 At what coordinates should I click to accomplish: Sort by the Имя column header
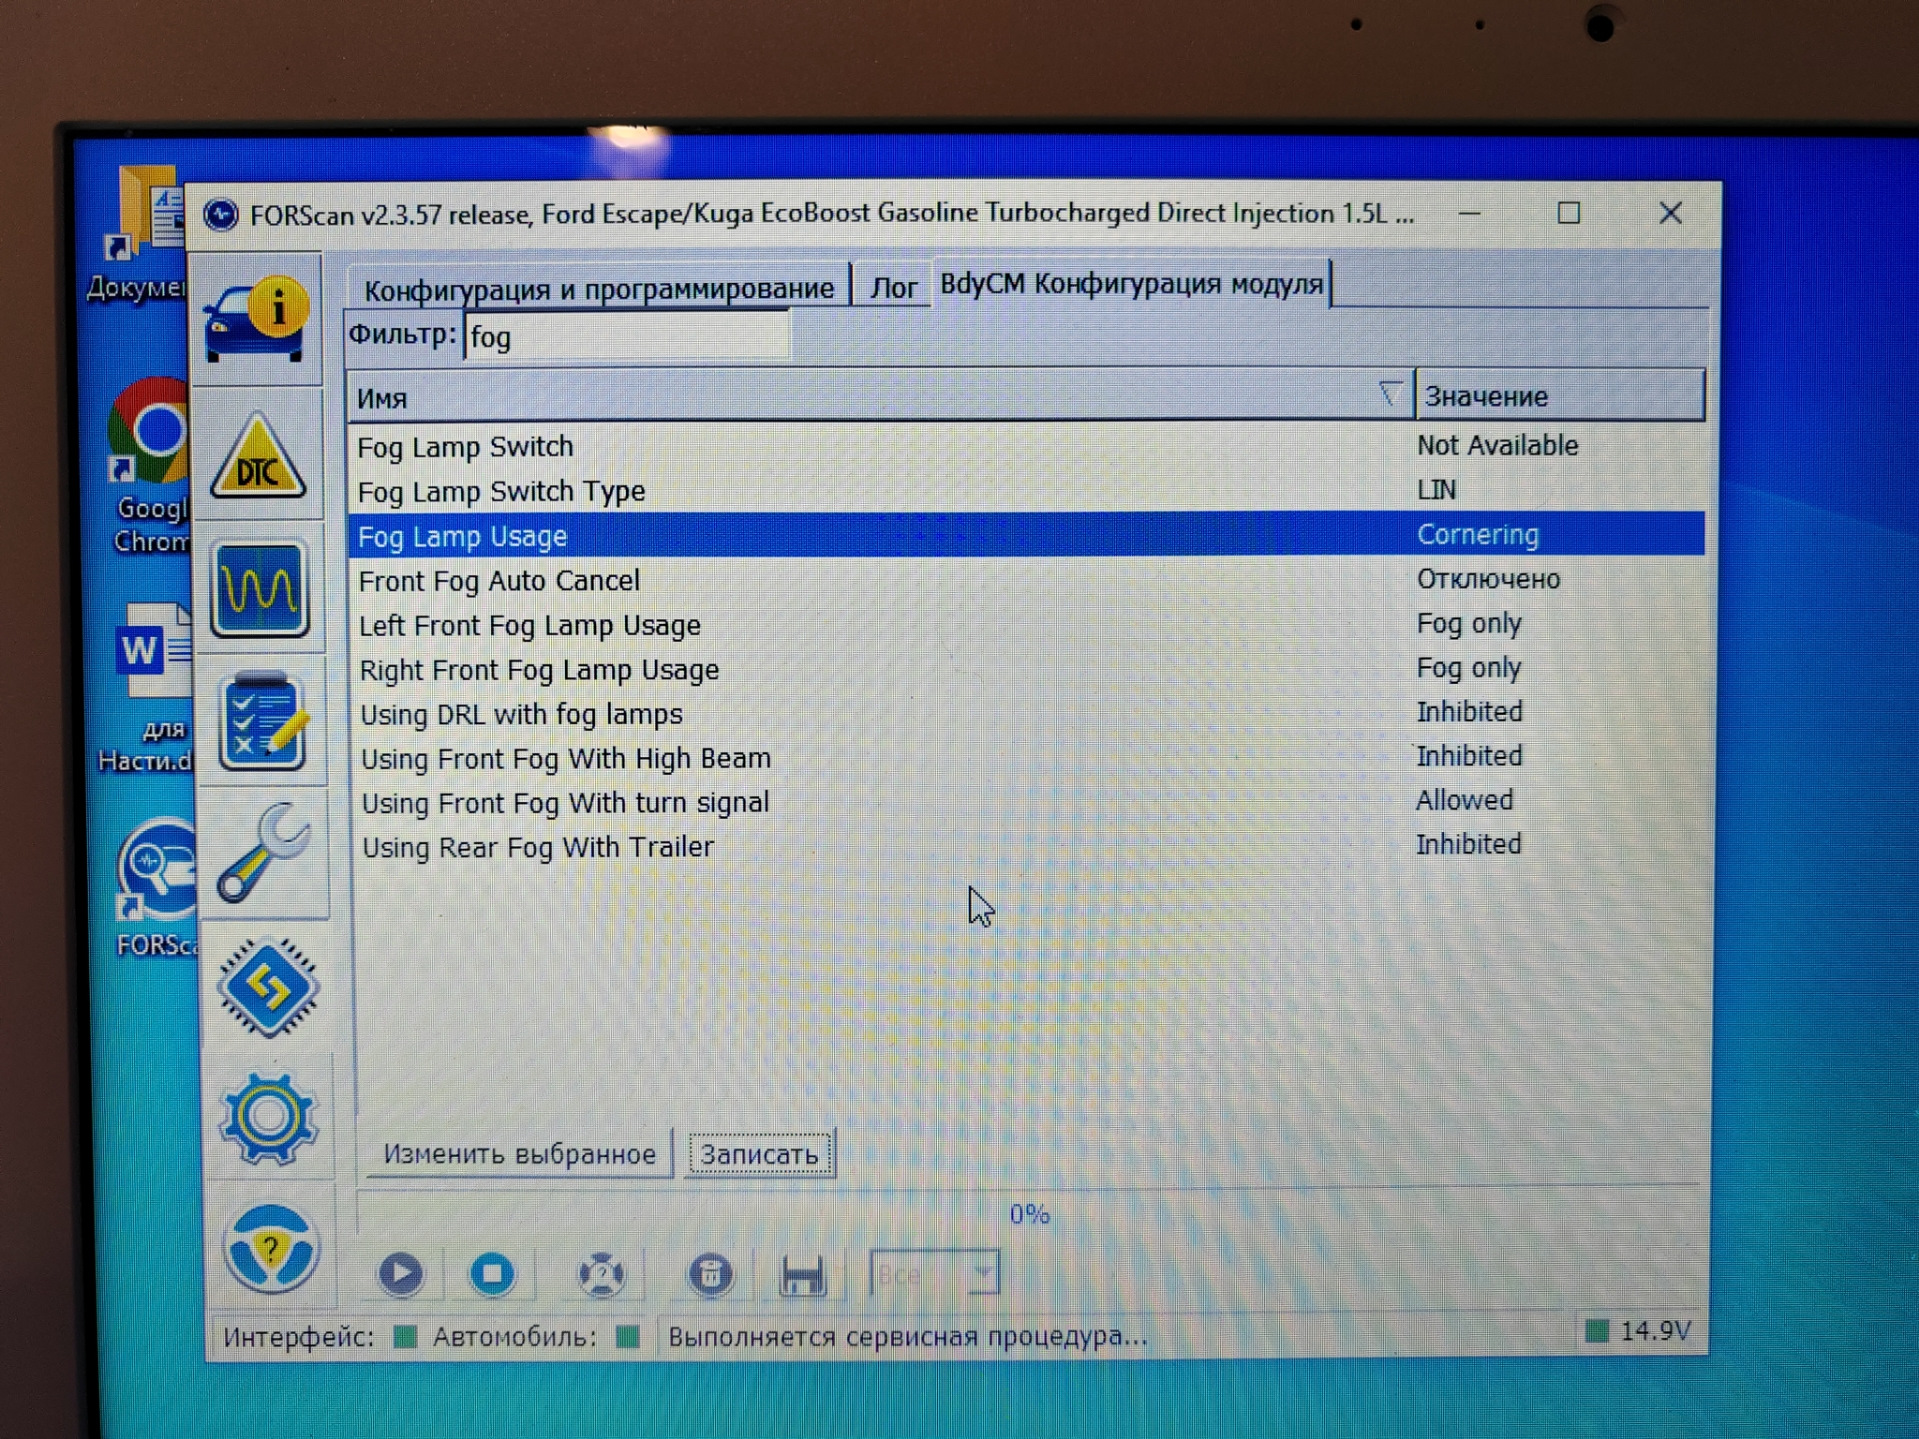(880, 397)
